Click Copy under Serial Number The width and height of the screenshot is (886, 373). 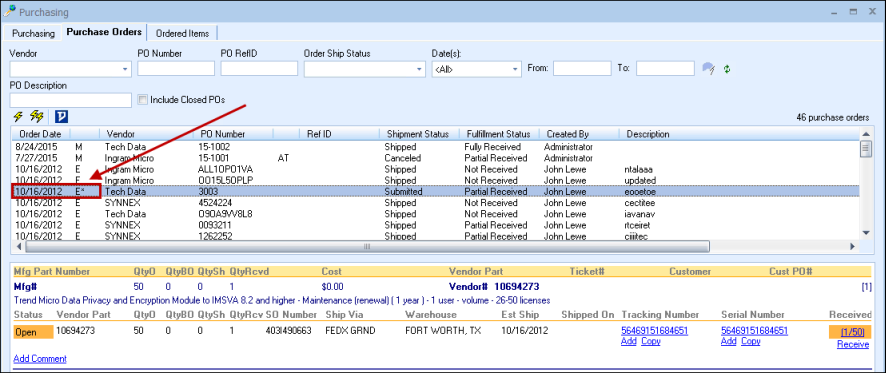point(750,341)
